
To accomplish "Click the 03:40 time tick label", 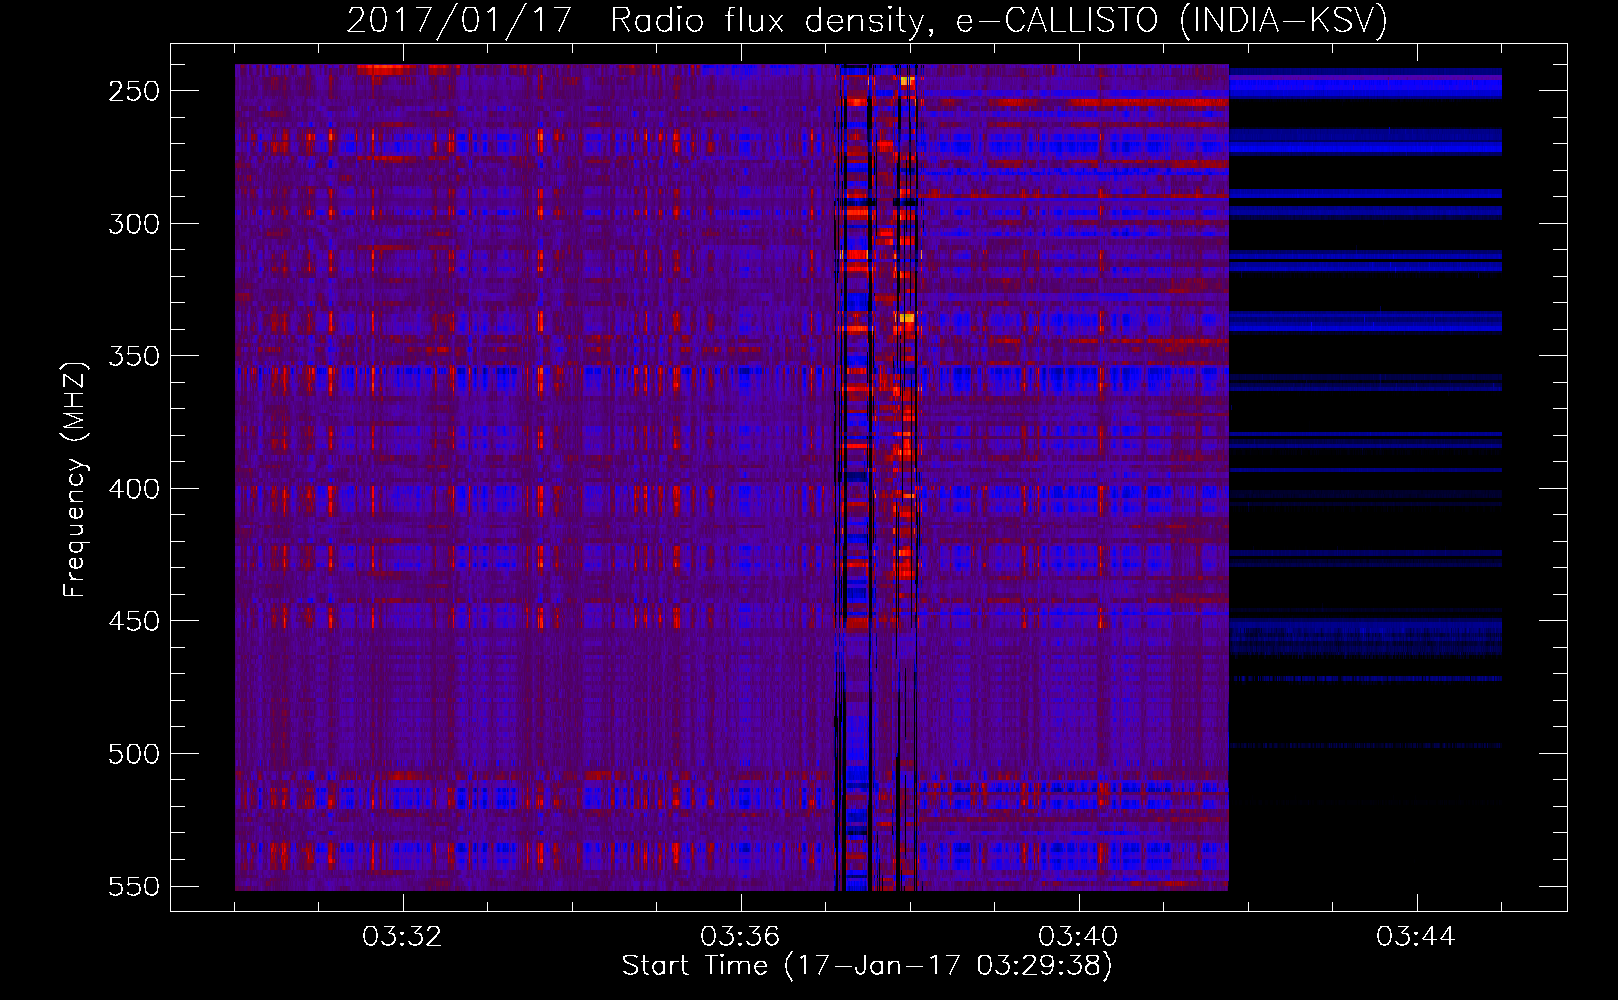I will click(1078, 937).
